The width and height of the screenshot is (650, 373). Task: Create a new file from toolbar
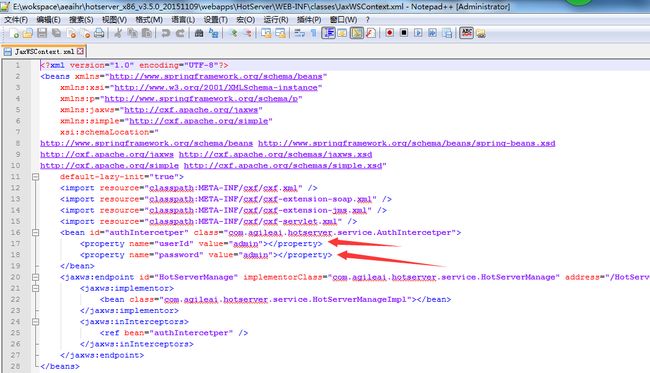tap(14, 33)
